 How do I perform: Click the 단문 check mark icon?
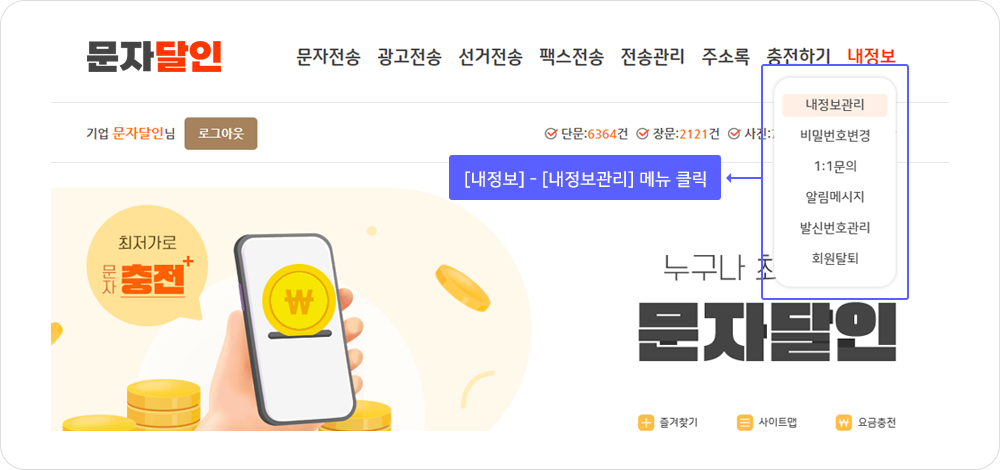(550, 134)
